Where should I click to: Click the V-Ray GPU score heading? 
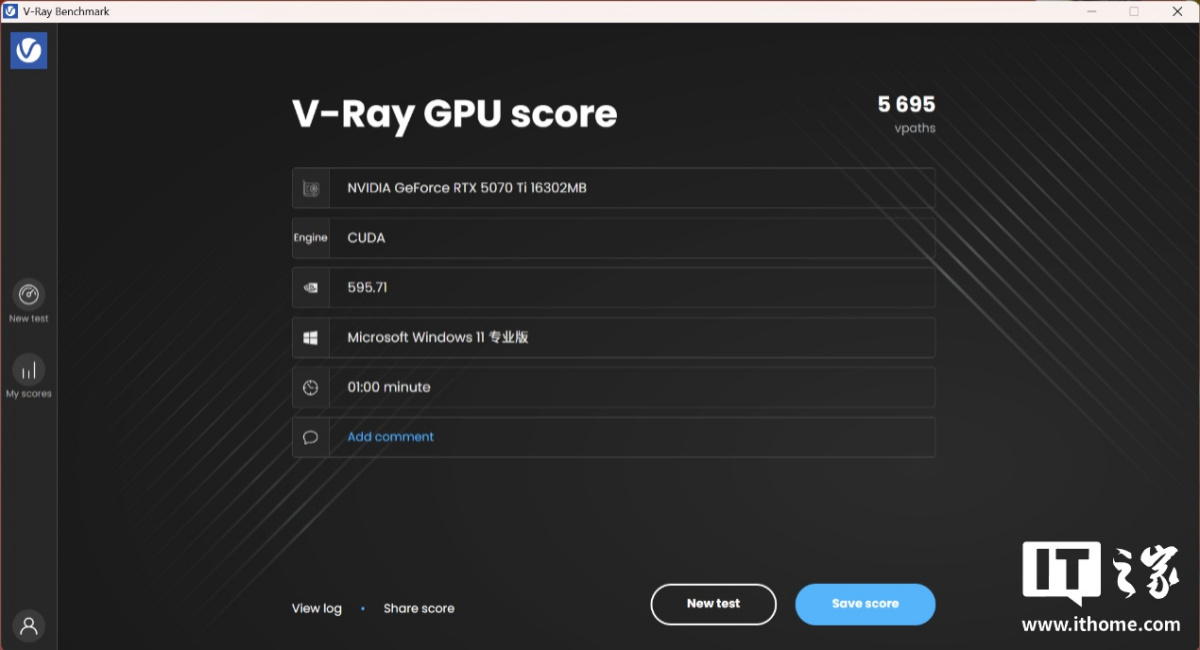455,115
